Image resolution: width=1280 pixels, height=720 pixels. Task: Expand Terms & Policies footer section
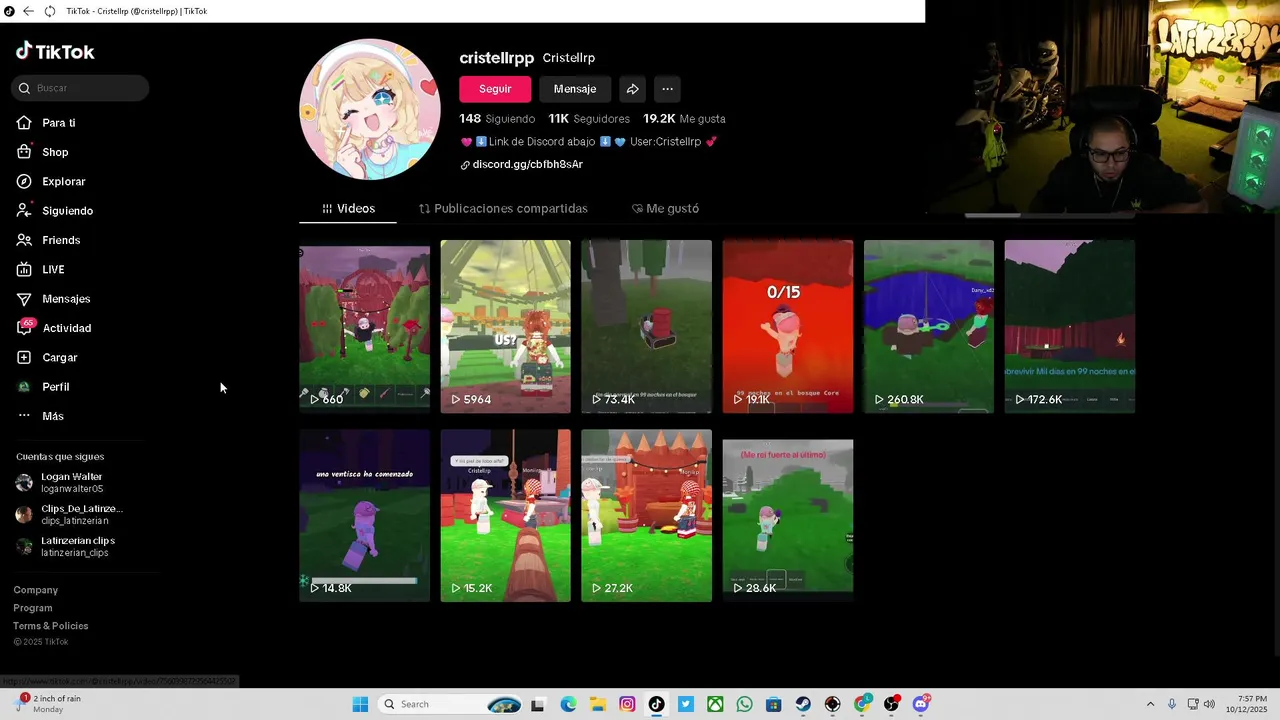(x=51, y=626)
